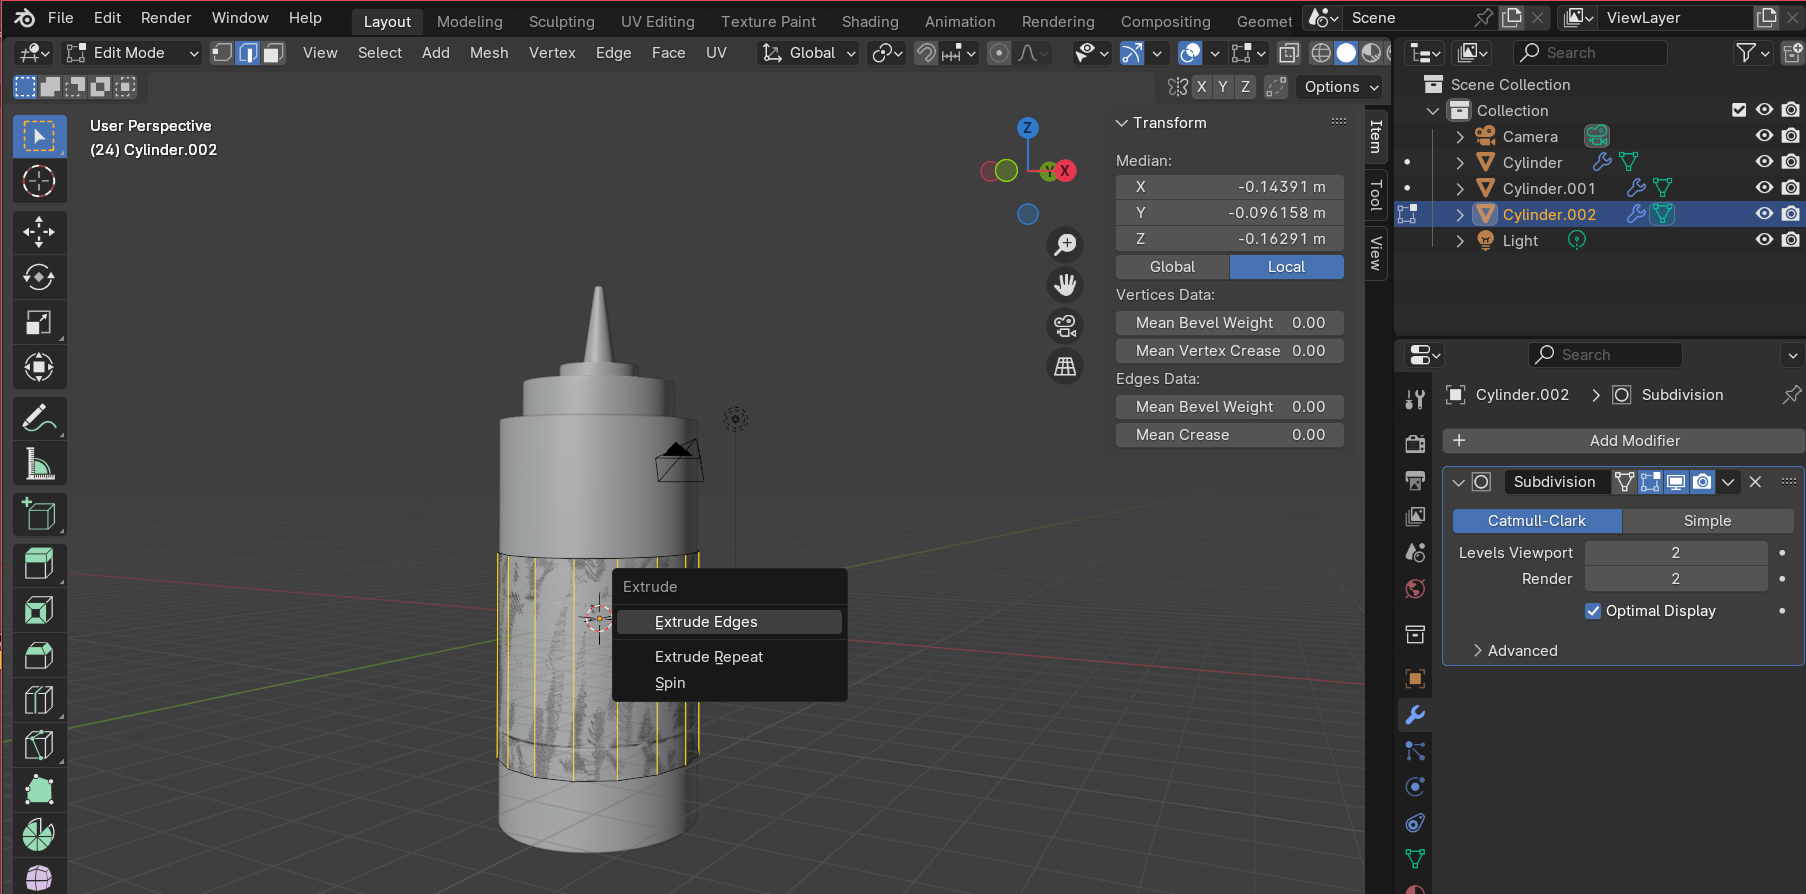The image size is (1806, 894).
Task: Switch median to Global coordinates
Action: [1173, 267]
